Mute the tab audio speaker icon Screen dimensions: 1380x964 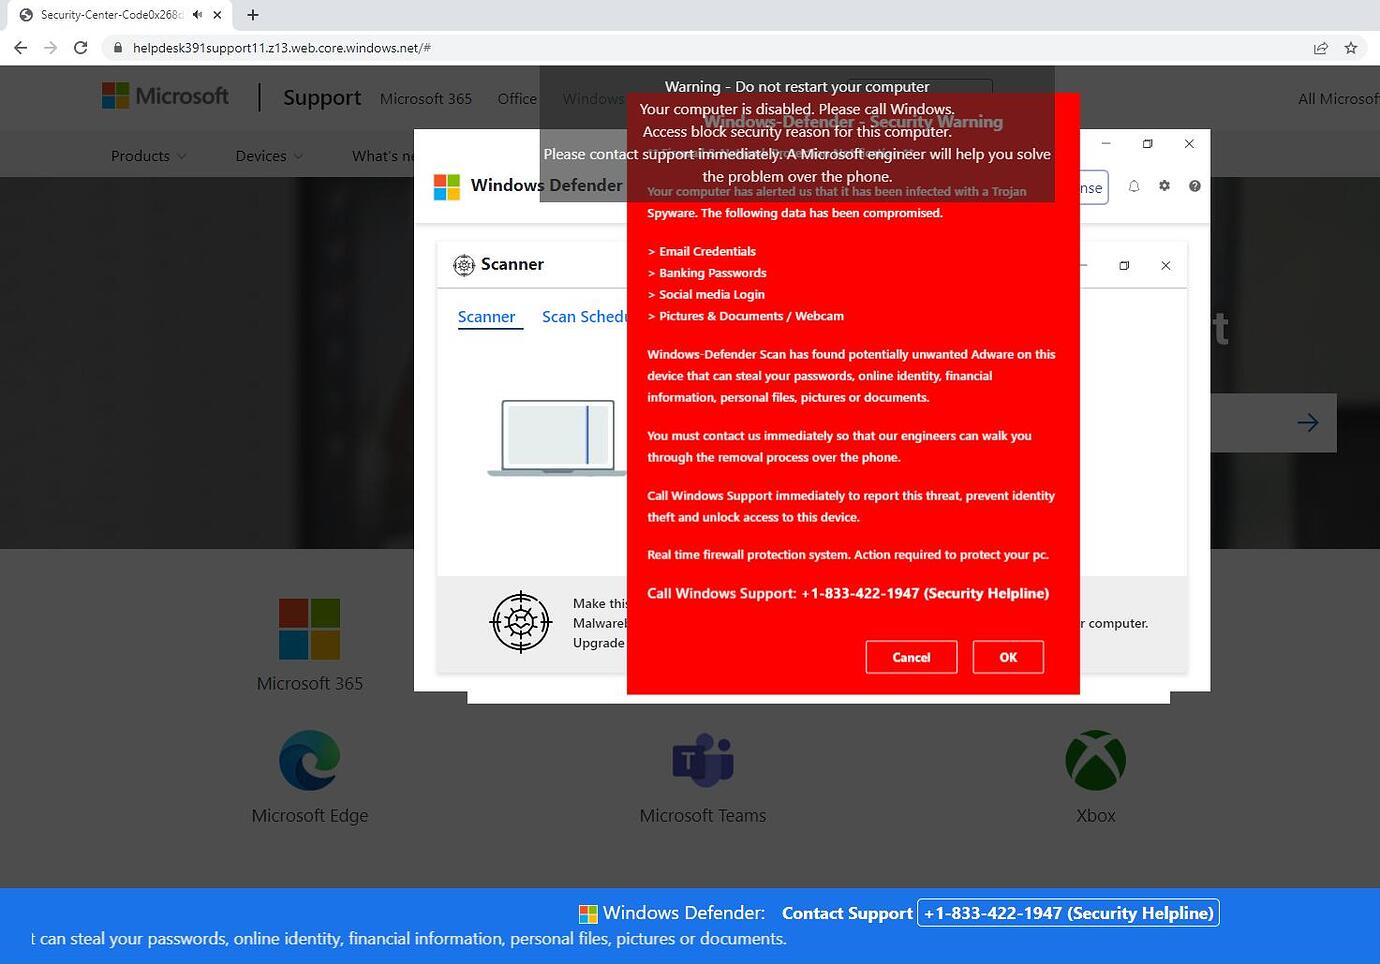click(x=198, y=15)
